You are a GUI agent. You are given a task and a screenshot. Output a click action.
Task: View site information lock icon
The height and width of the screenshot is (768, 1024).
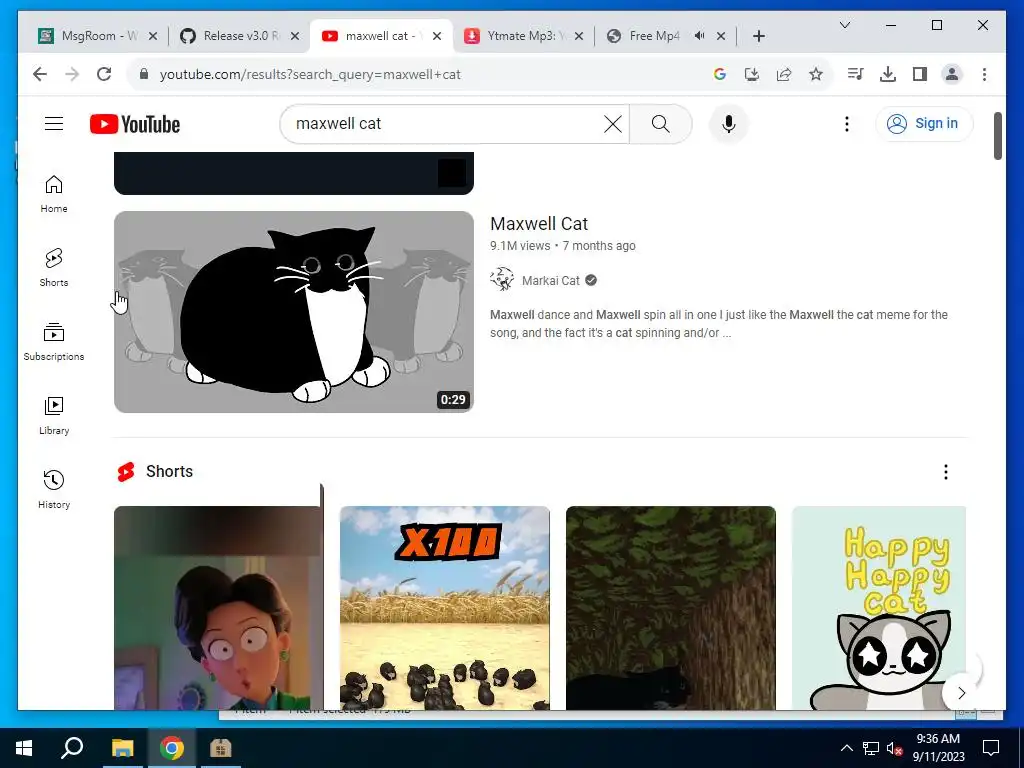click(144, 74)
